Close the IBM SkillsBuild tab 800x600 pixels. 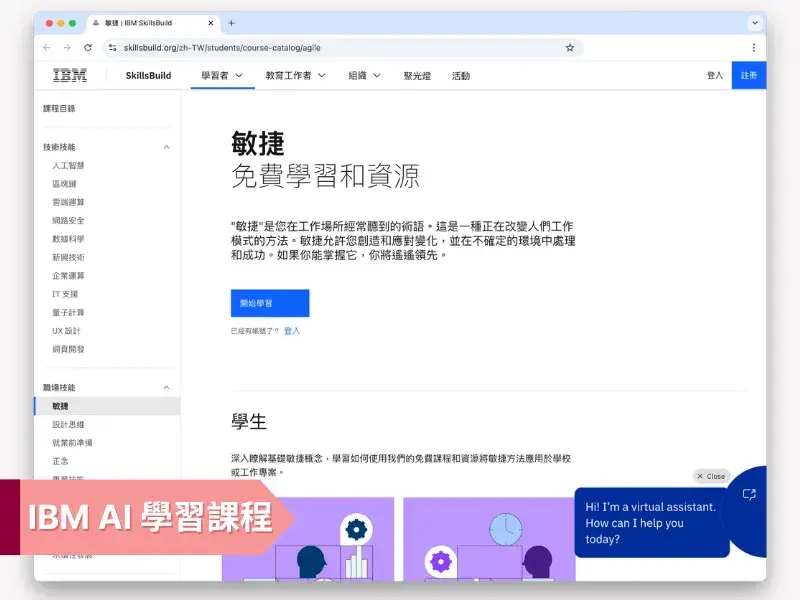pos(211,23)
